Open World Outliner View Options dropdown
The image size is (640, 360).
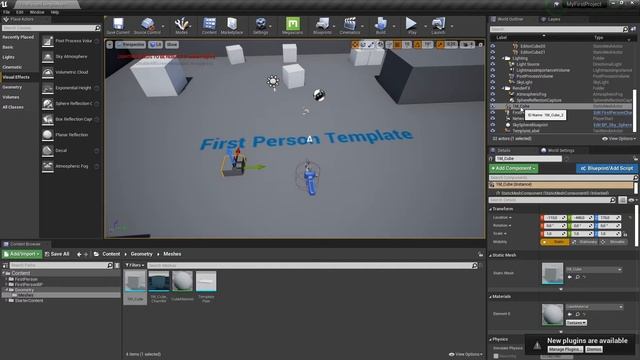click(x=618, y=139)
